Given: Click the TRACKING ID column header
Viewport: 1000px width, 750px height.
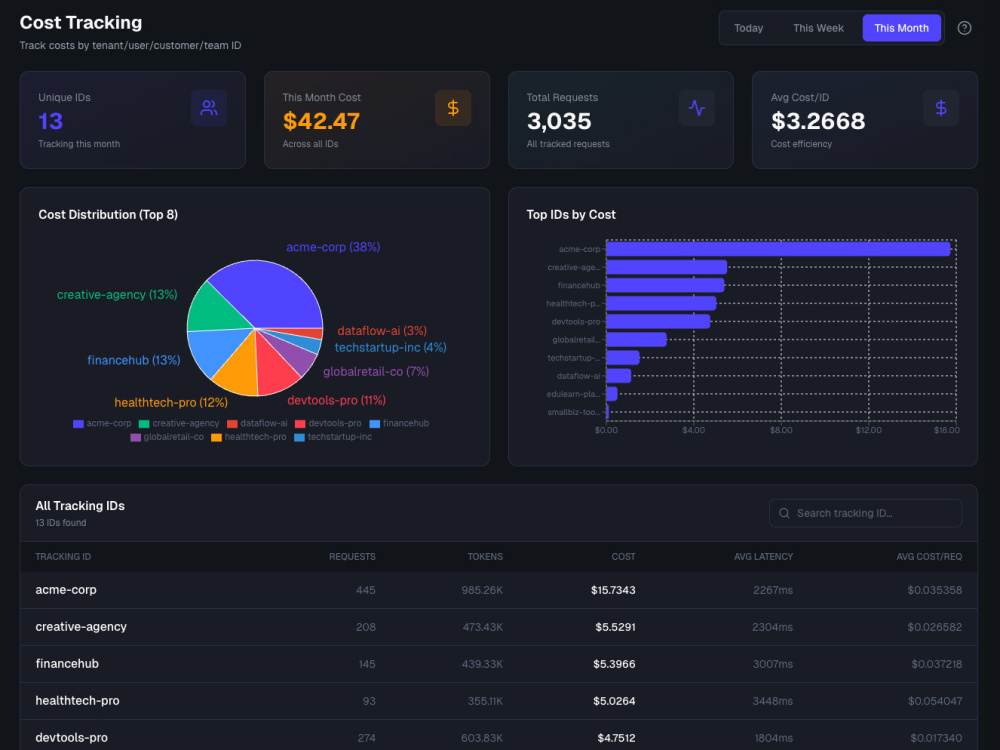Looking at the screenshot, I should [63, 557].
